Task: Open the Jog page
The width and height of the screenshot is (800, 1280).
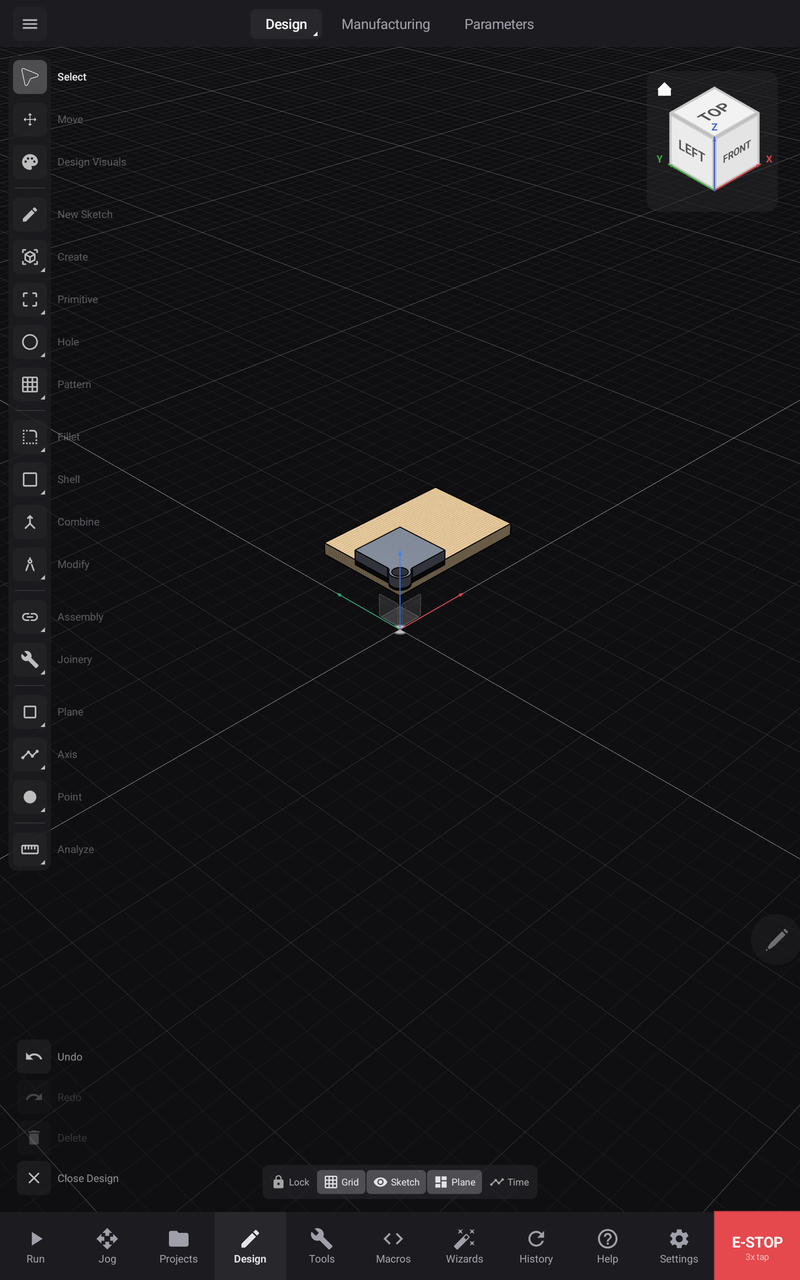Action: (107, 1246)
